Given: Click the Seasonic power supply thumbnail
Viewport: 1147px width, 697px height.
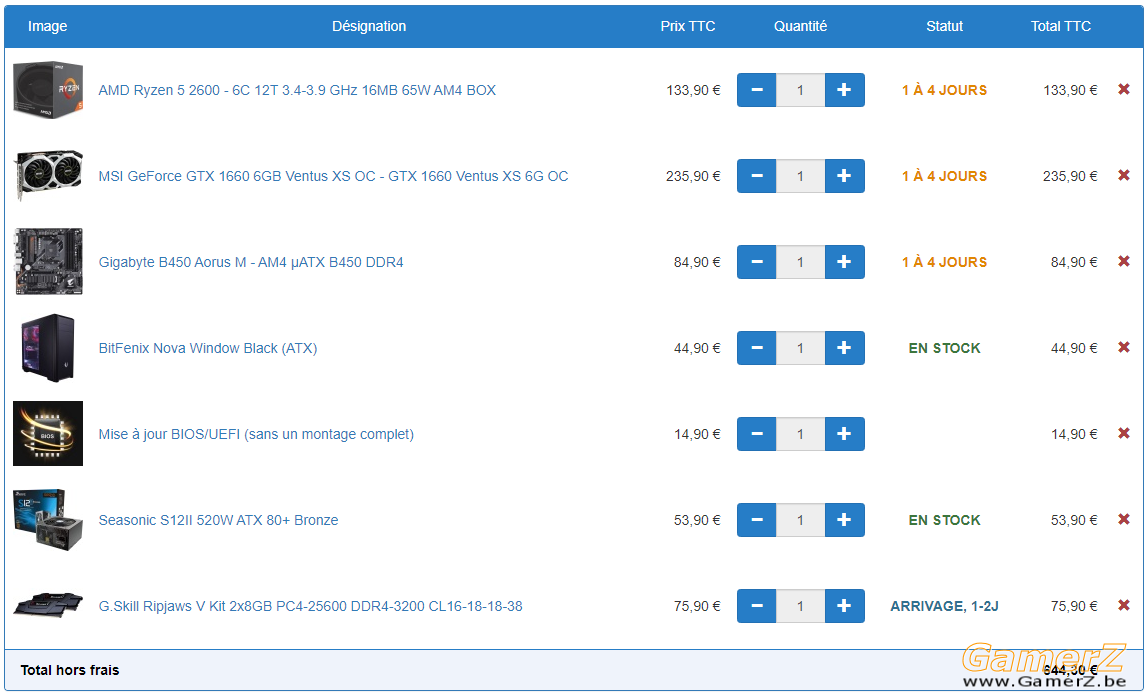Looking at the screenshot, I should tap(48, 520).
